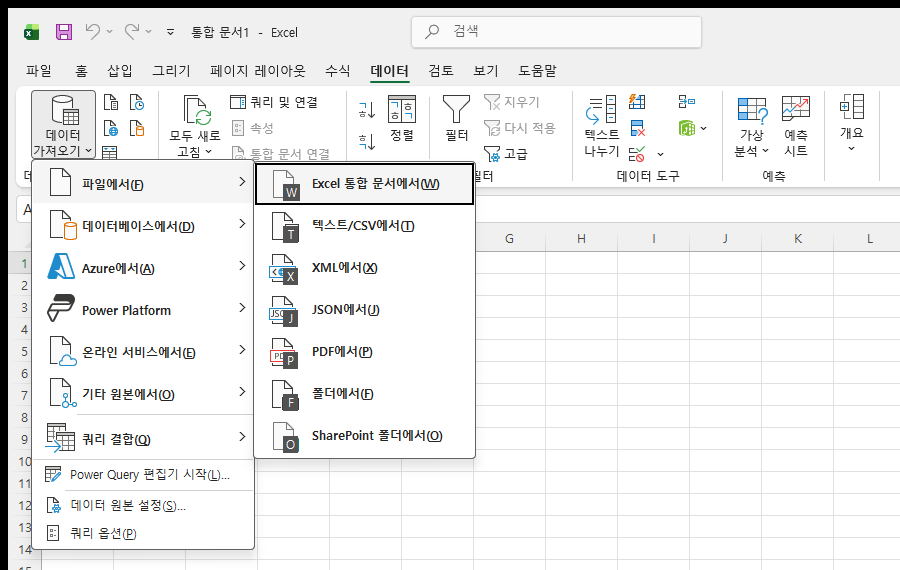The image size is (900, 570).
Task: Click the 데이터 가져오기 dropdown button
Action: [63, 125]
